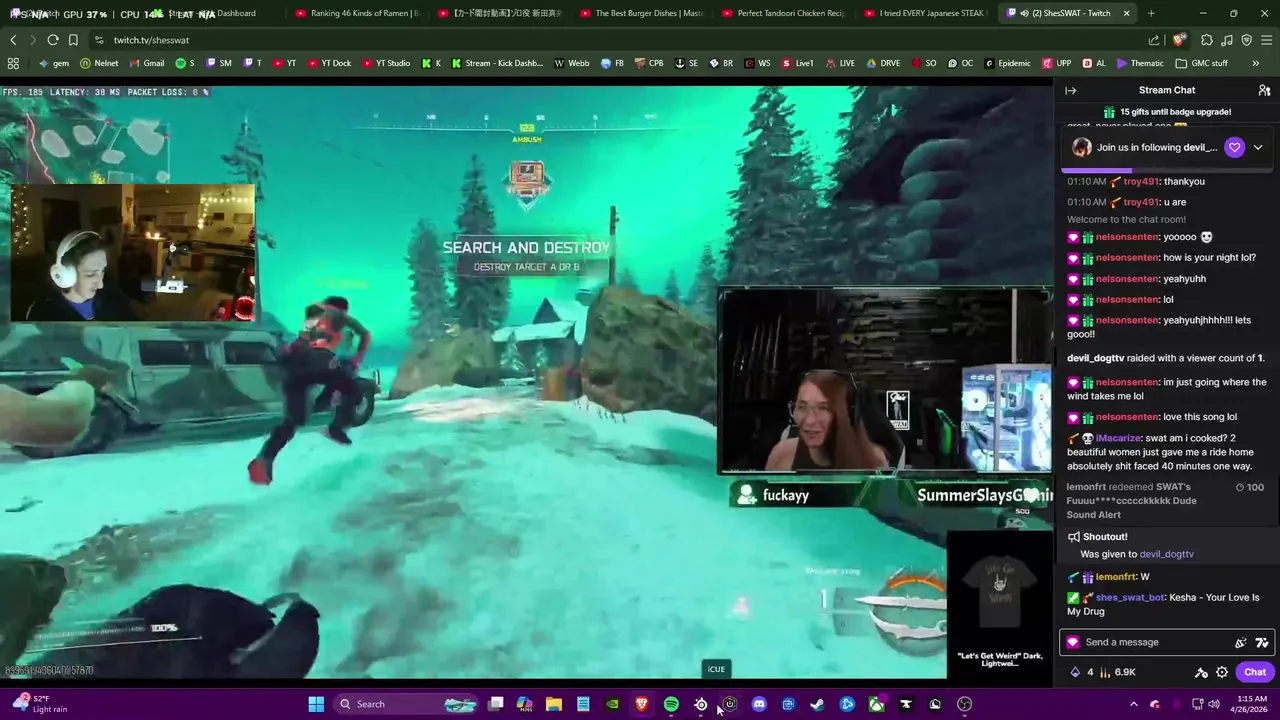Open the chat community users list
1280x720 pixels.
click(1264, 90)
